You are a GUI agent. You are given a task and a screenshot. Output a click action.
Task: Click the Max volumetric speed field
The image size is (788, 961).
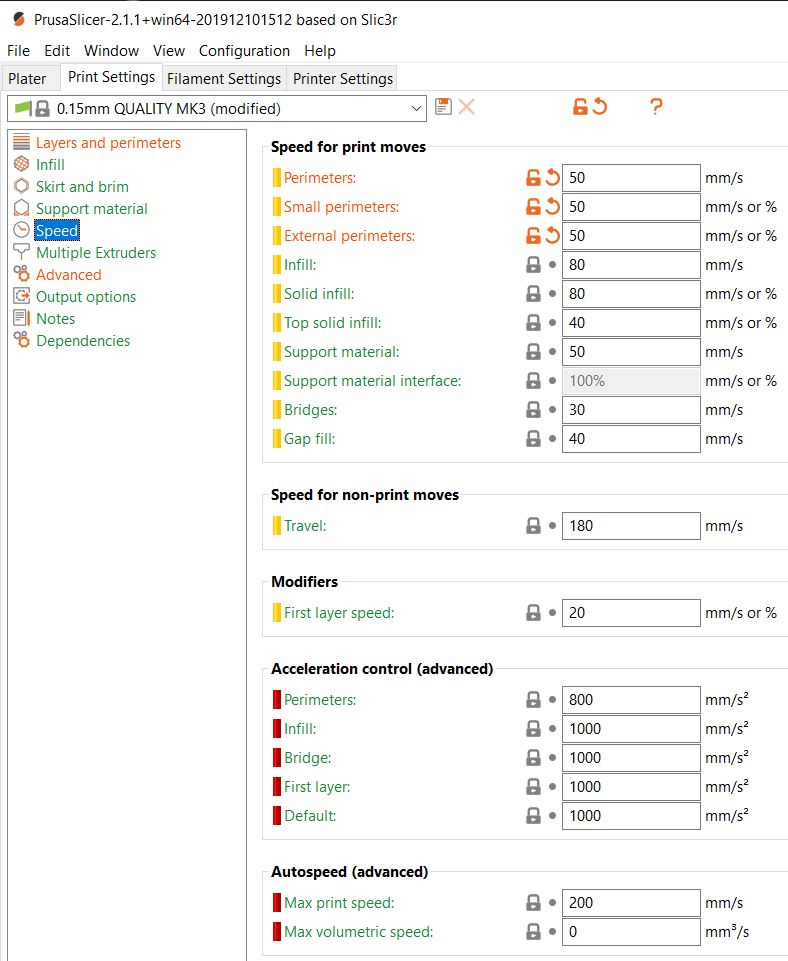coord(631,932)
